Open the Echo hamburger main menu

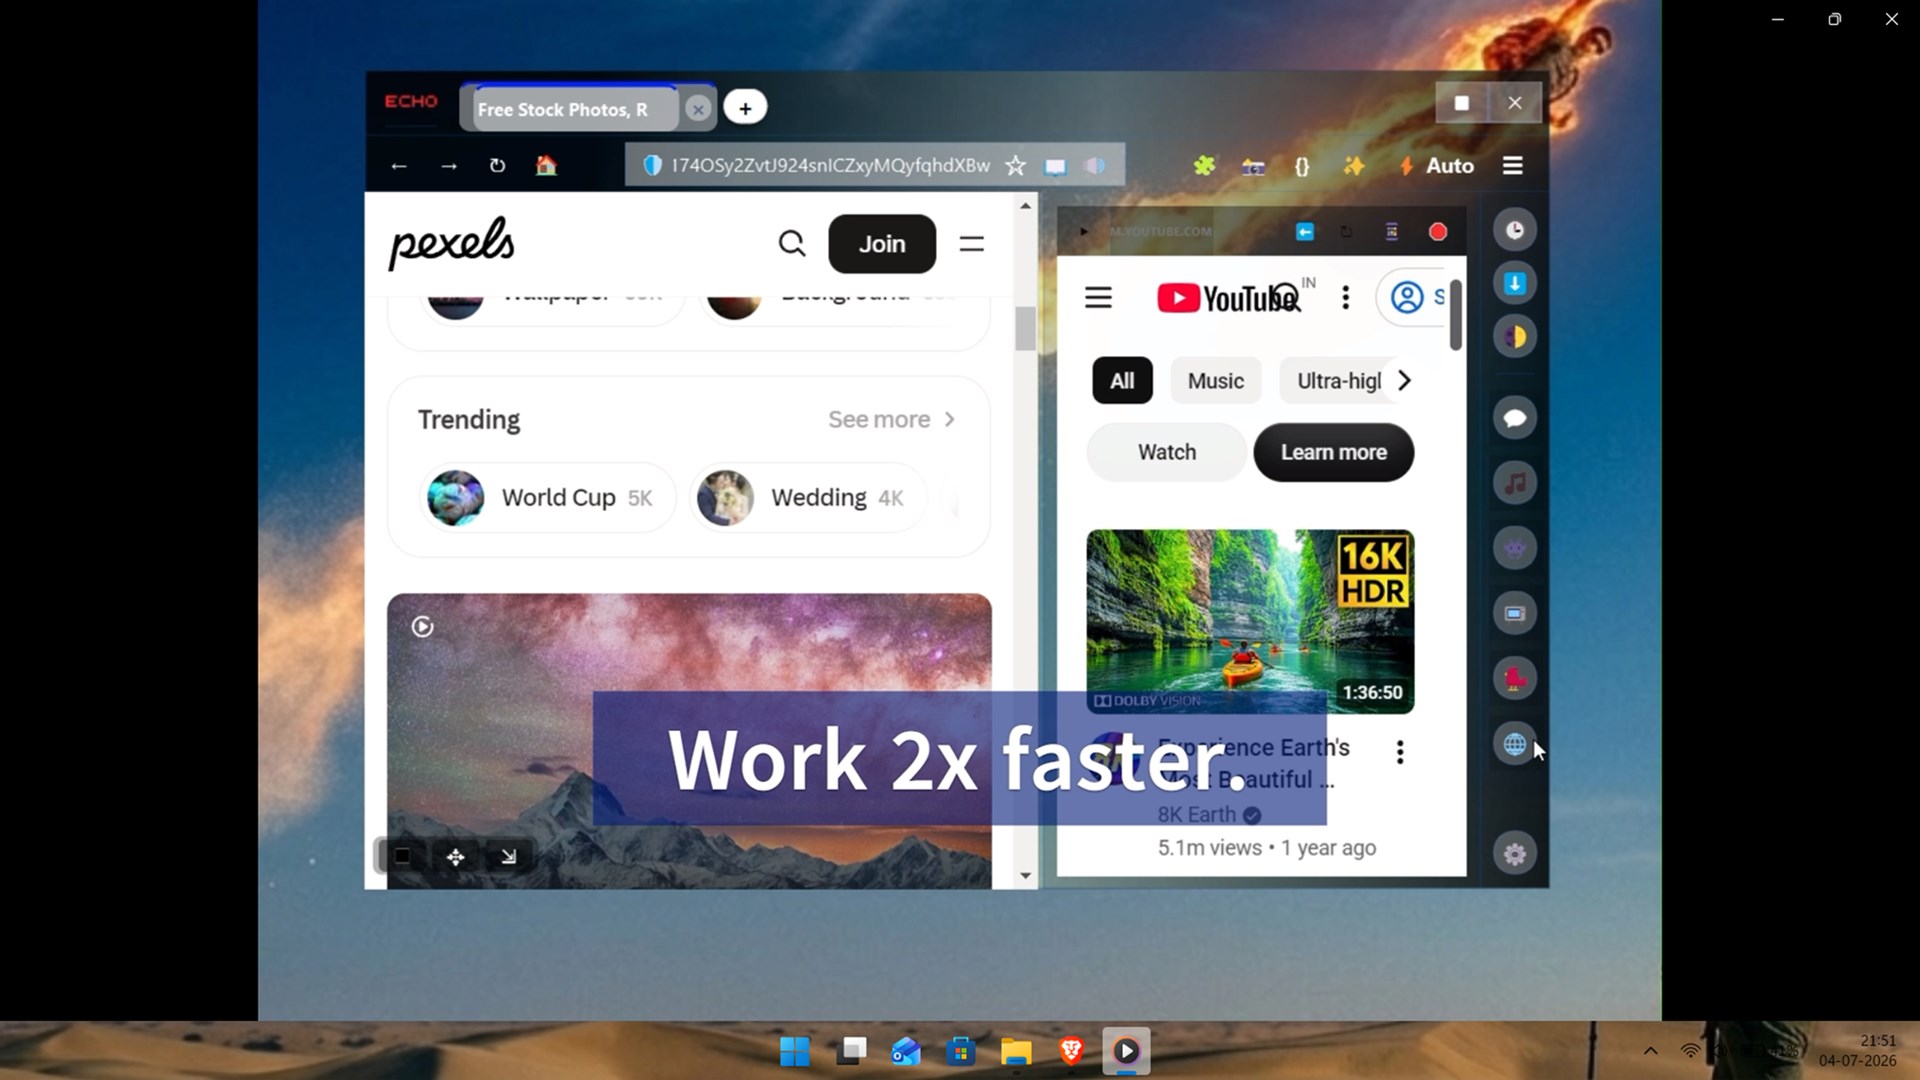(x=1512, y=166)
